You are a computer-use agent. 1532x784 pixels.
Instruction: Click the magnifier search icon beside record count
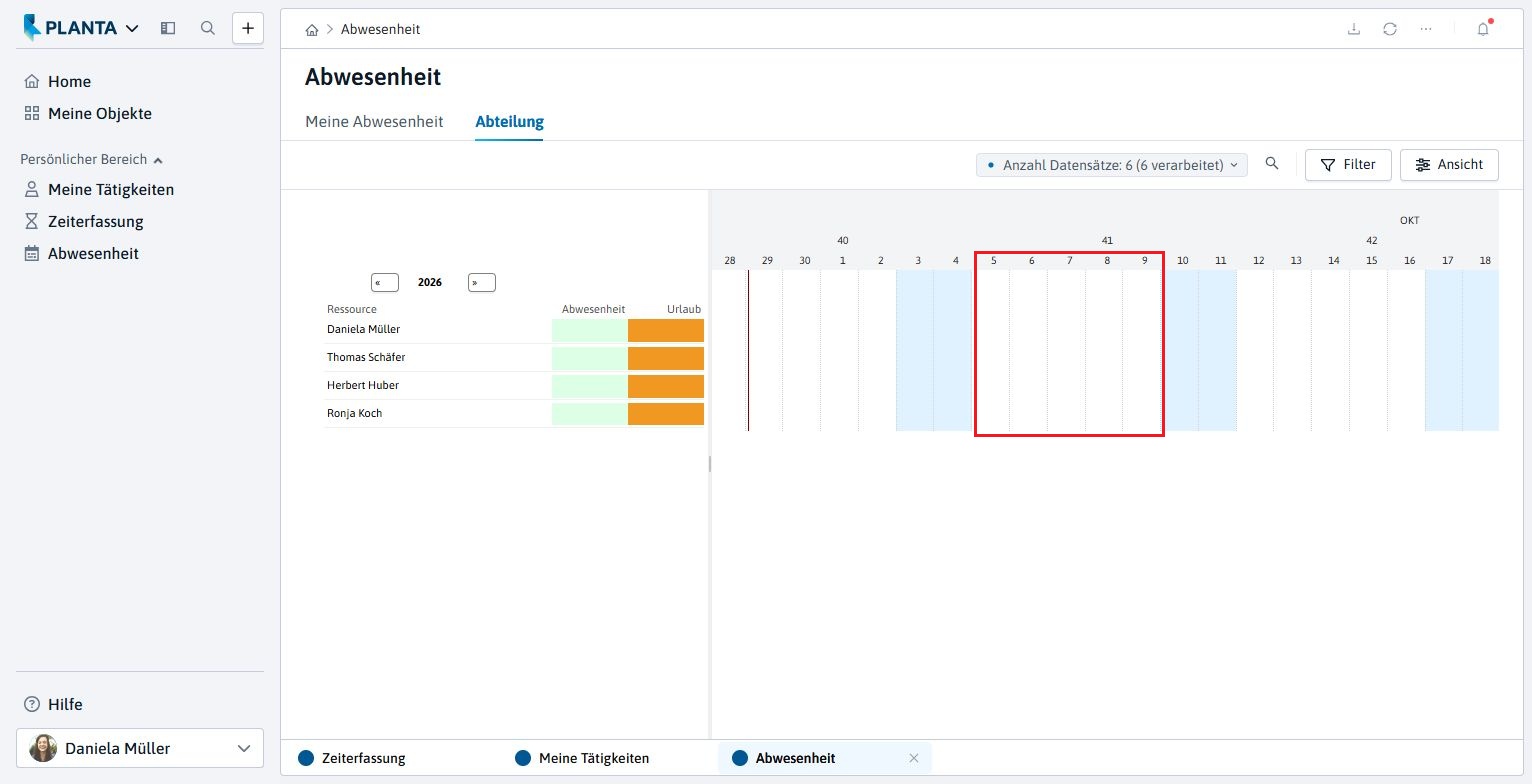pyautogui.click(x=1272, y=164)
